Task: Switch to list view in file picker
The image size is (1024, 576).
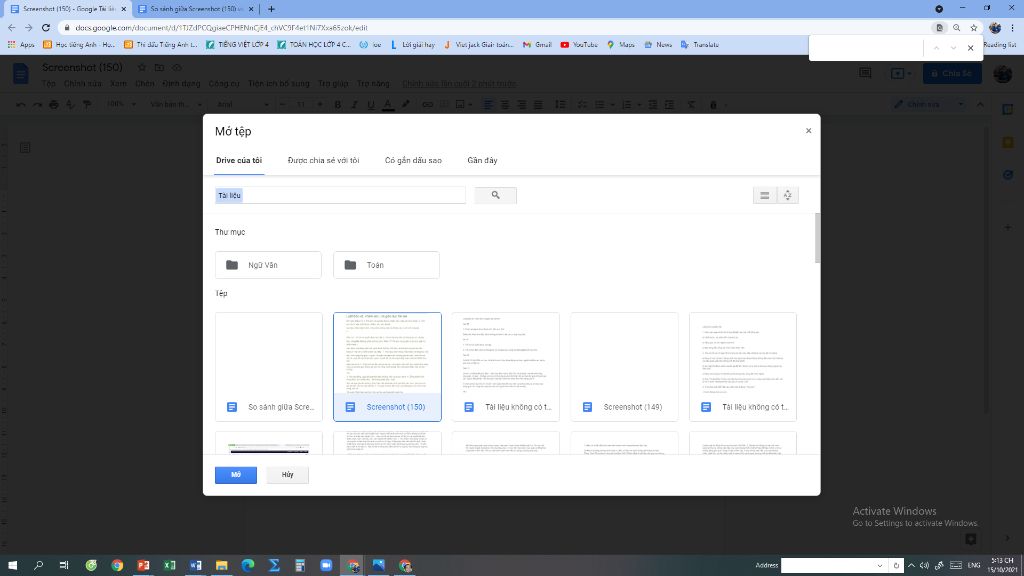Action: (764, 195)
